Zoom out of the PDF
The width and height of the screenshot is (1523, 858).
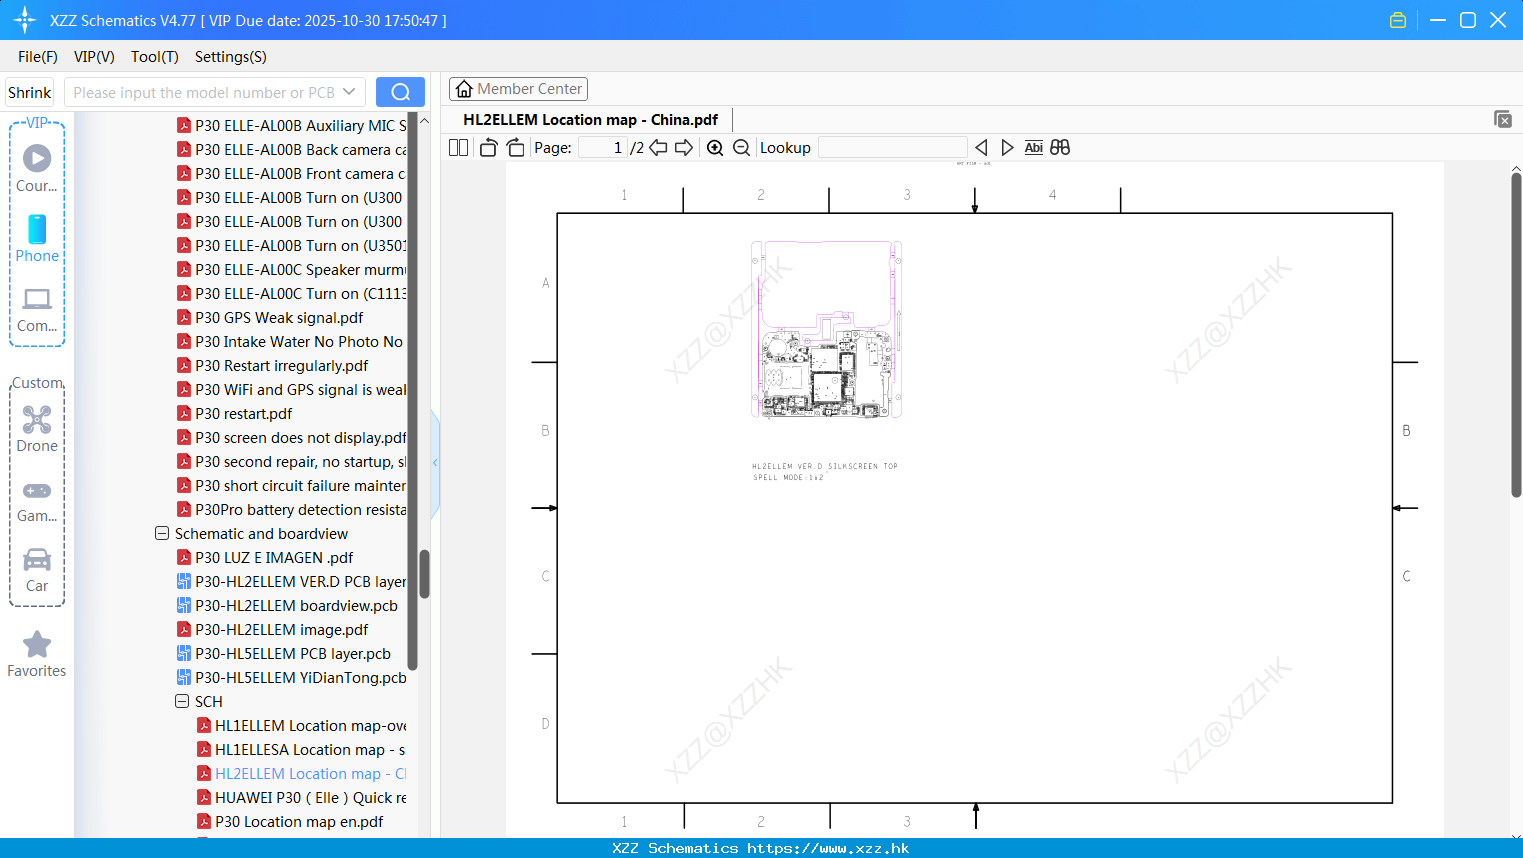pos(741,148)
